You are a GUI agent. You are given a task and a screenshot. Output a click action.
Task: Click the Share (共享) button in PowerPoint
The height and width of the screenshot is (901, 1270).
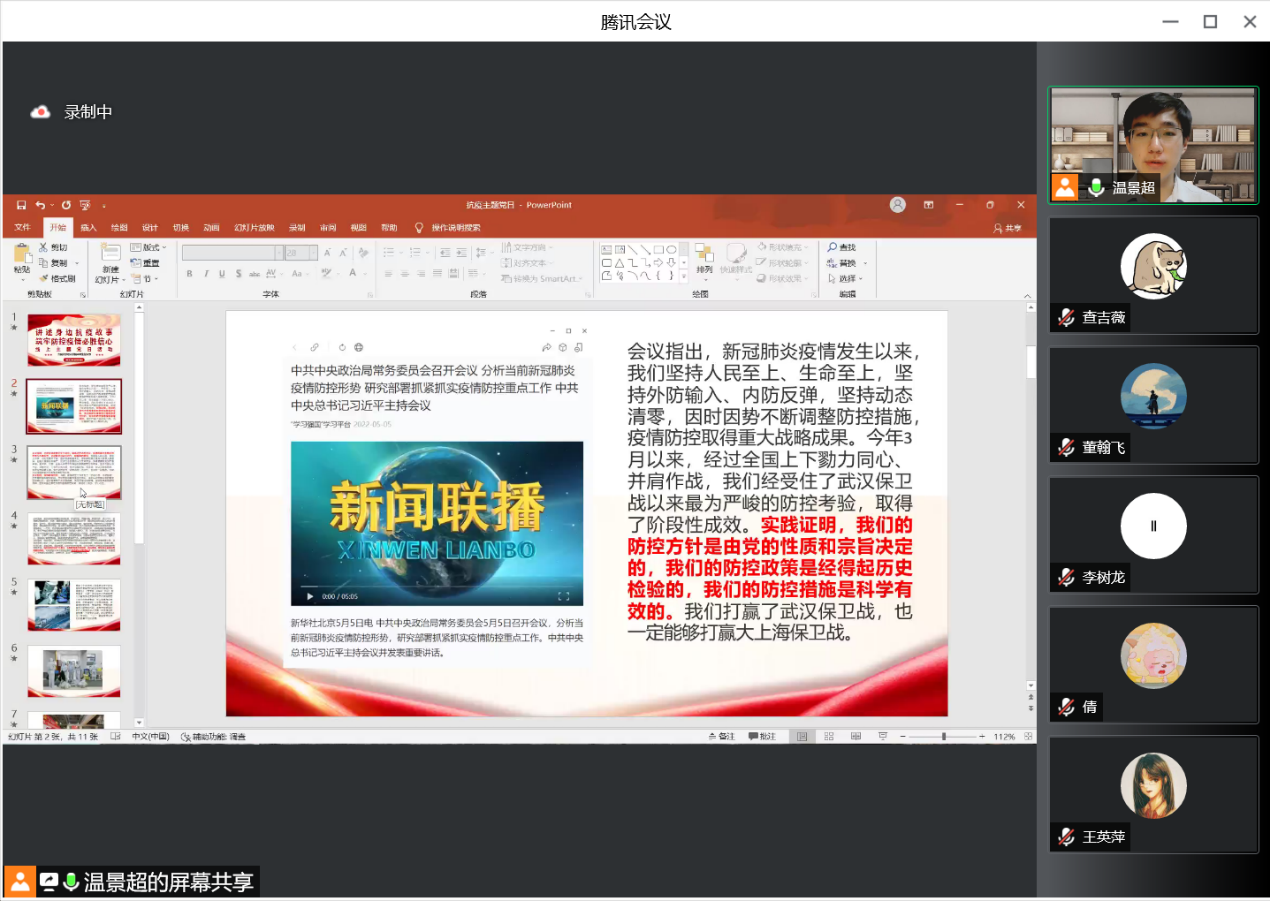[x=1008, y=228]
